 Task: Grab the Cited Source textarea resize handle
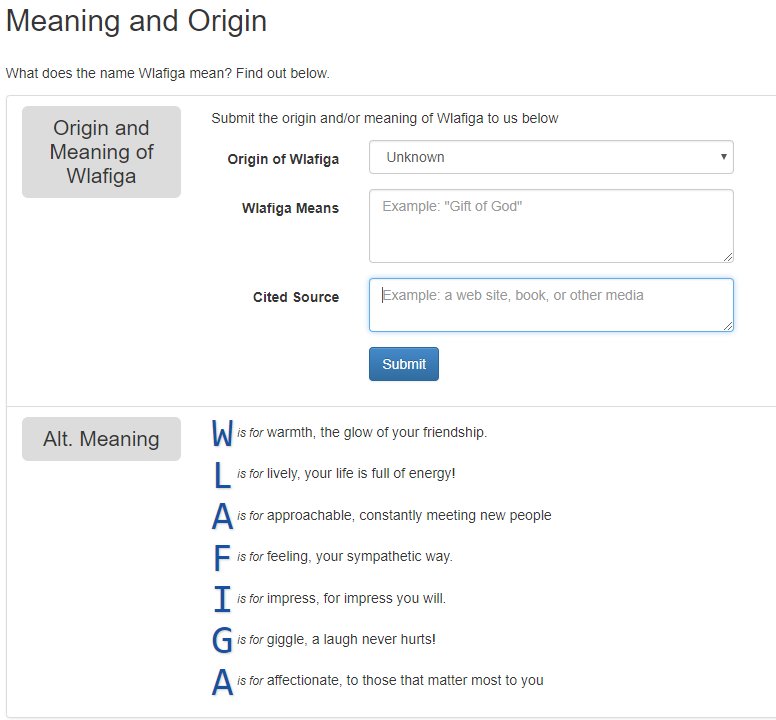pos(728,326)
